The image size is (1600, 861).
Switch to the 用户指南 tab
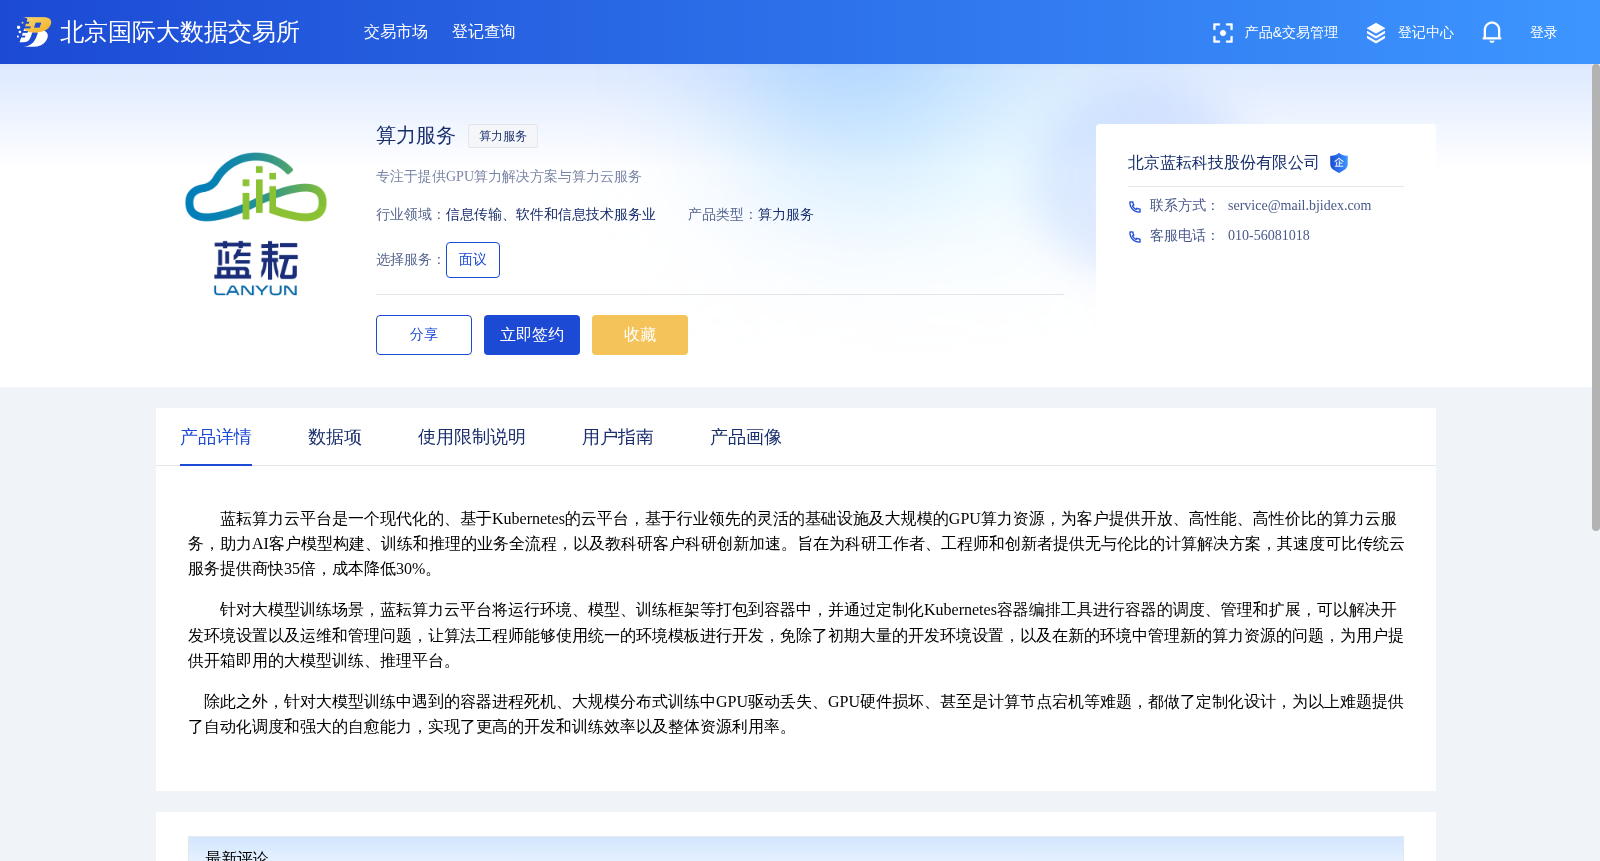tap(618, 437)
